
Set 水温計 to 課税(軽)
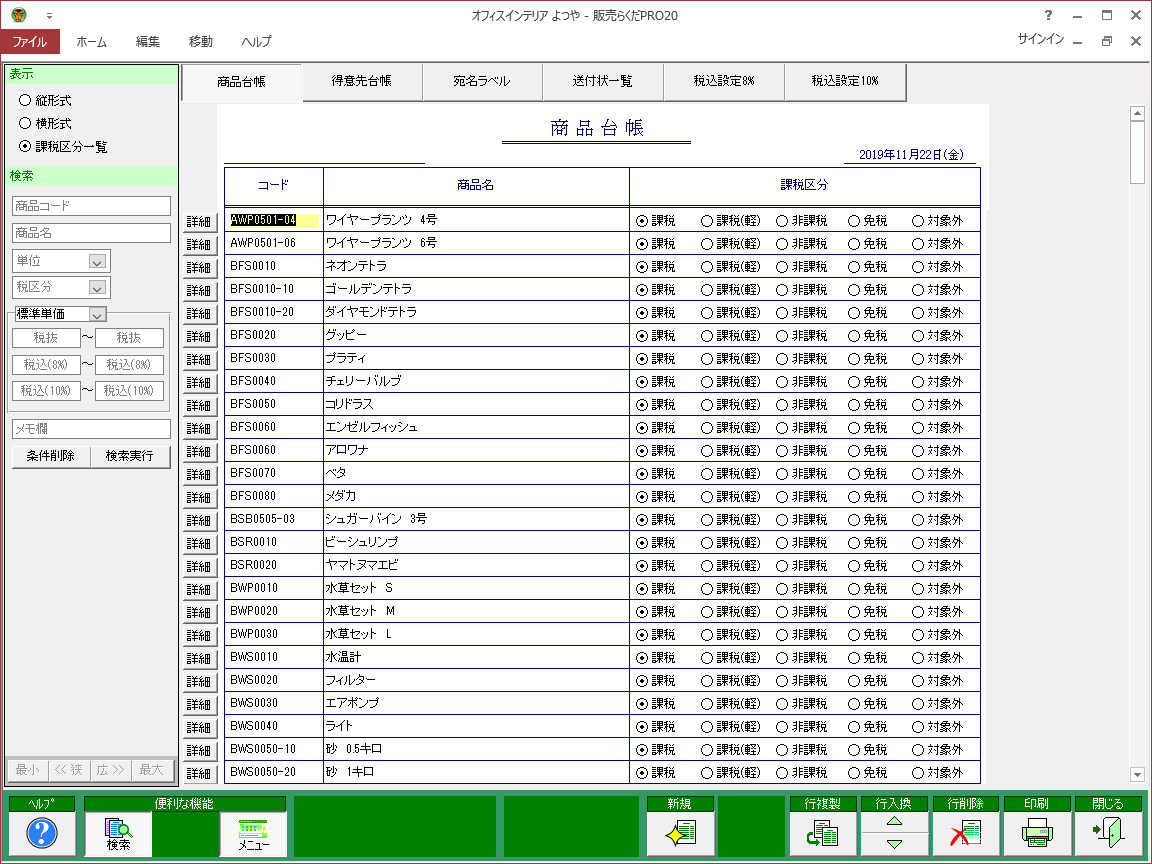[x=707, y=658]
